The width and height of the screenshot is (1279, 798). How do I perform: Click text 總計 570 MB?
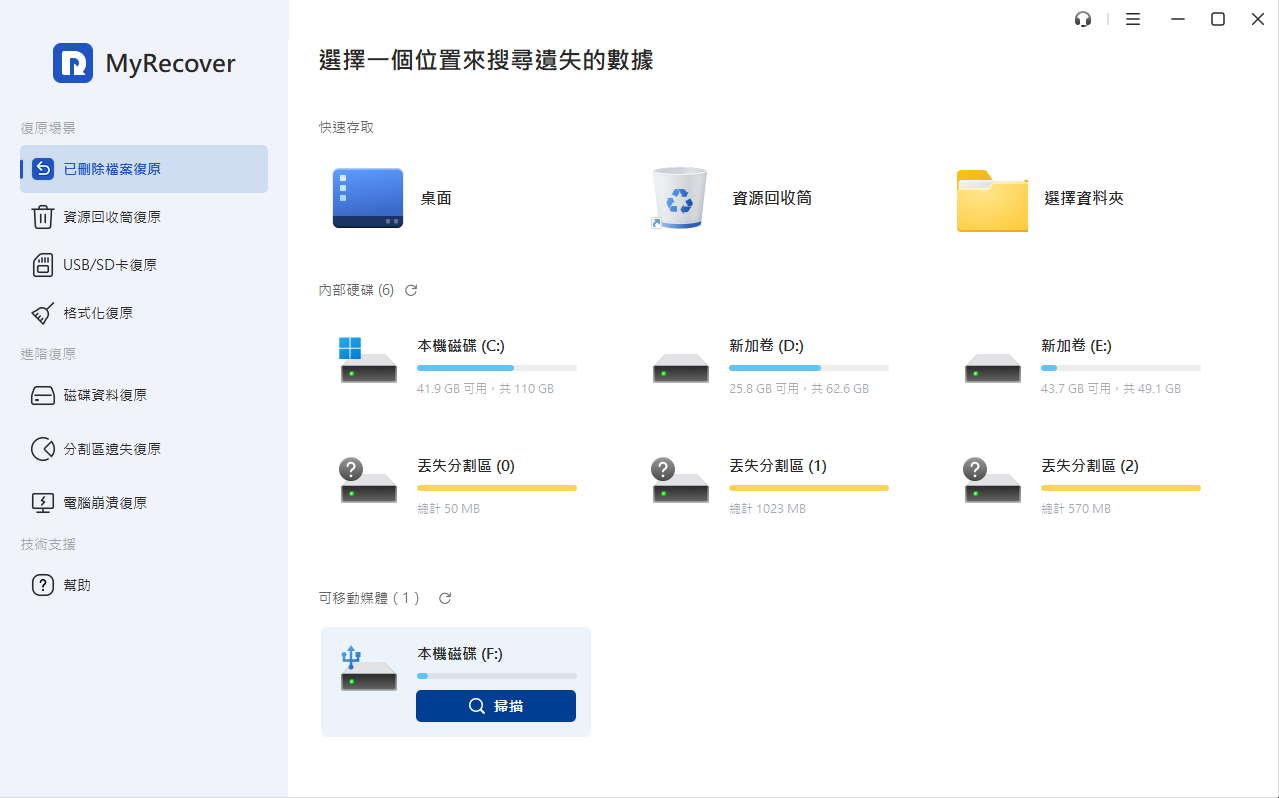tap(1076, 509)
